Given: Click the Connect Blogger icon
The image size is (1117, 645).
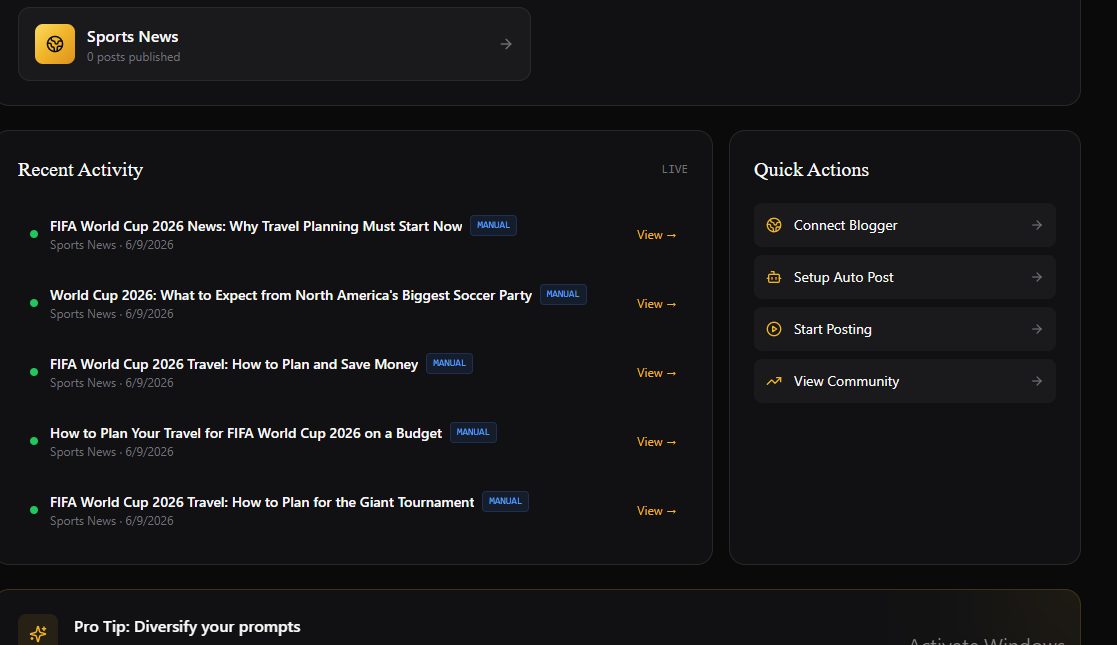Looking at the screenshot, I should (x=774, y=225).
